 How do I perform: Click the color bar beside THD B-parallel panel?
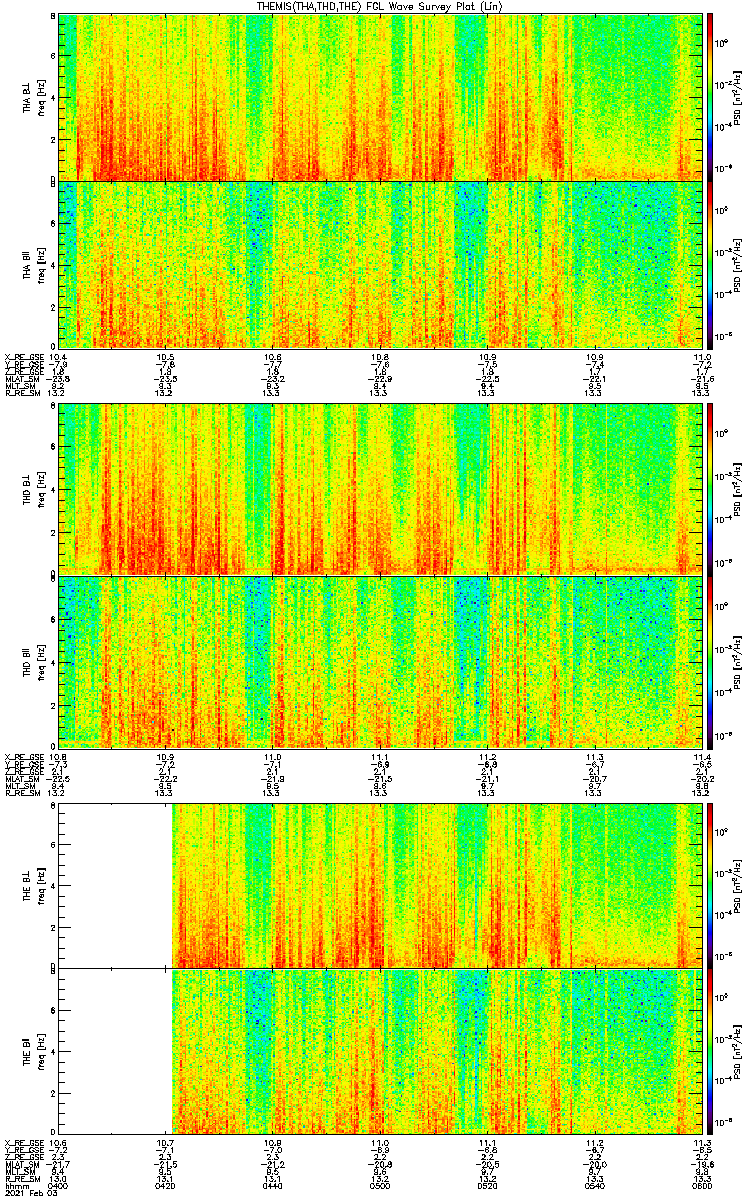click(710, 661)
